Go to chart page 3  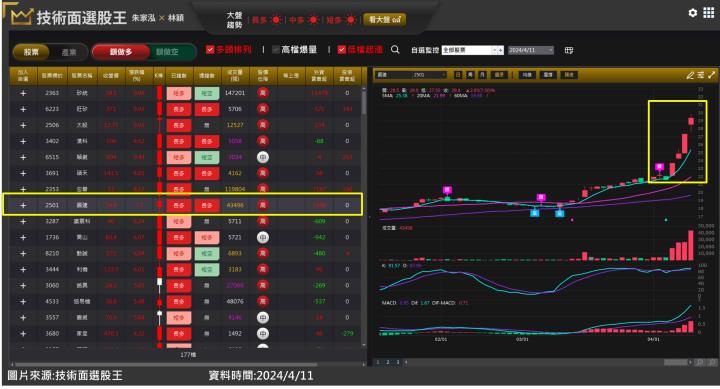(398, 362)
